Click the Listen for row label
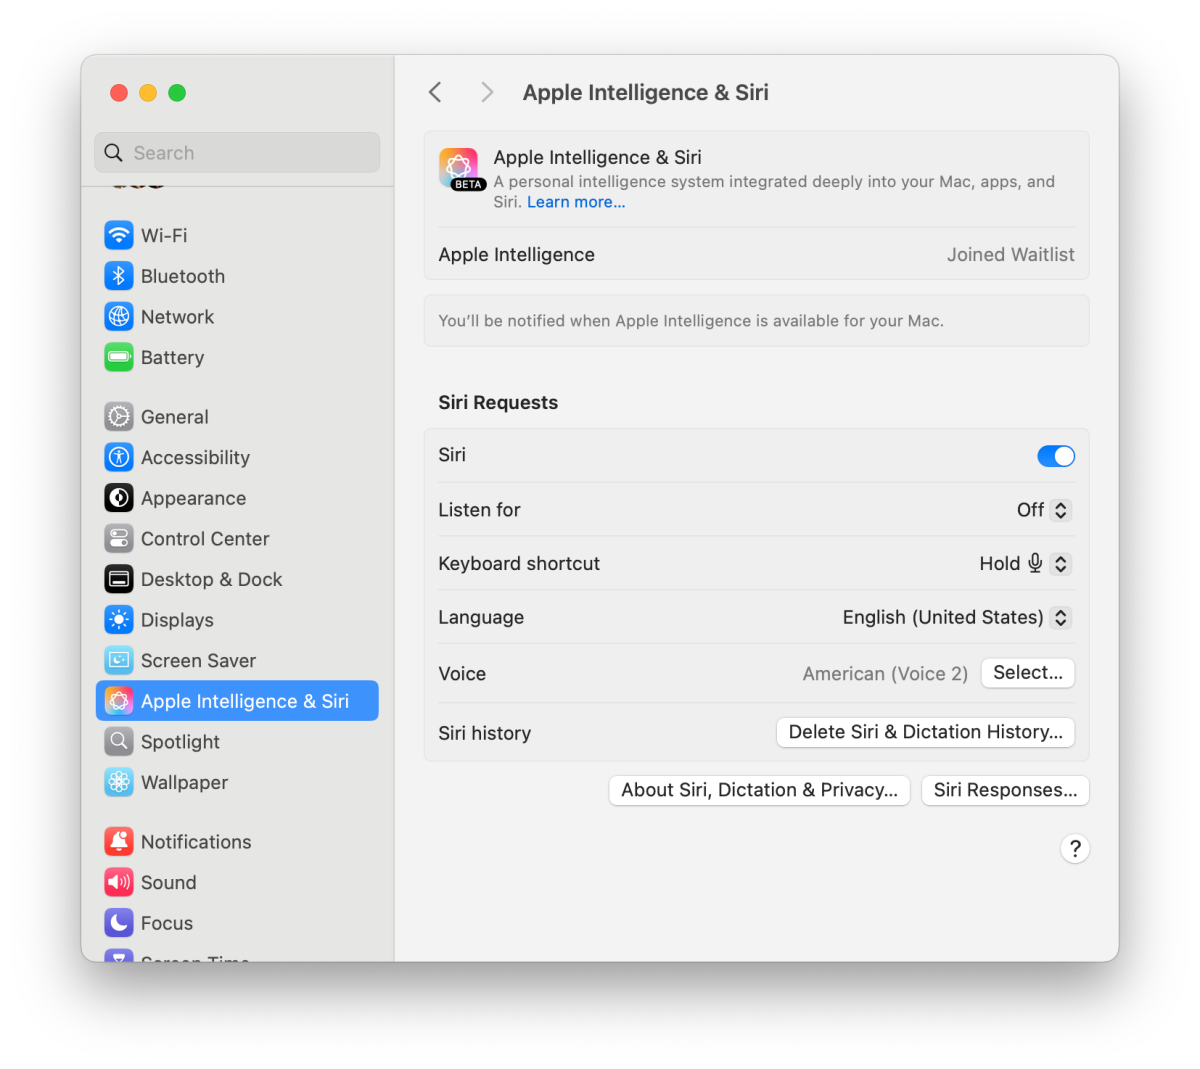This screenshot has height=1069, width=1200. (479, 510)
